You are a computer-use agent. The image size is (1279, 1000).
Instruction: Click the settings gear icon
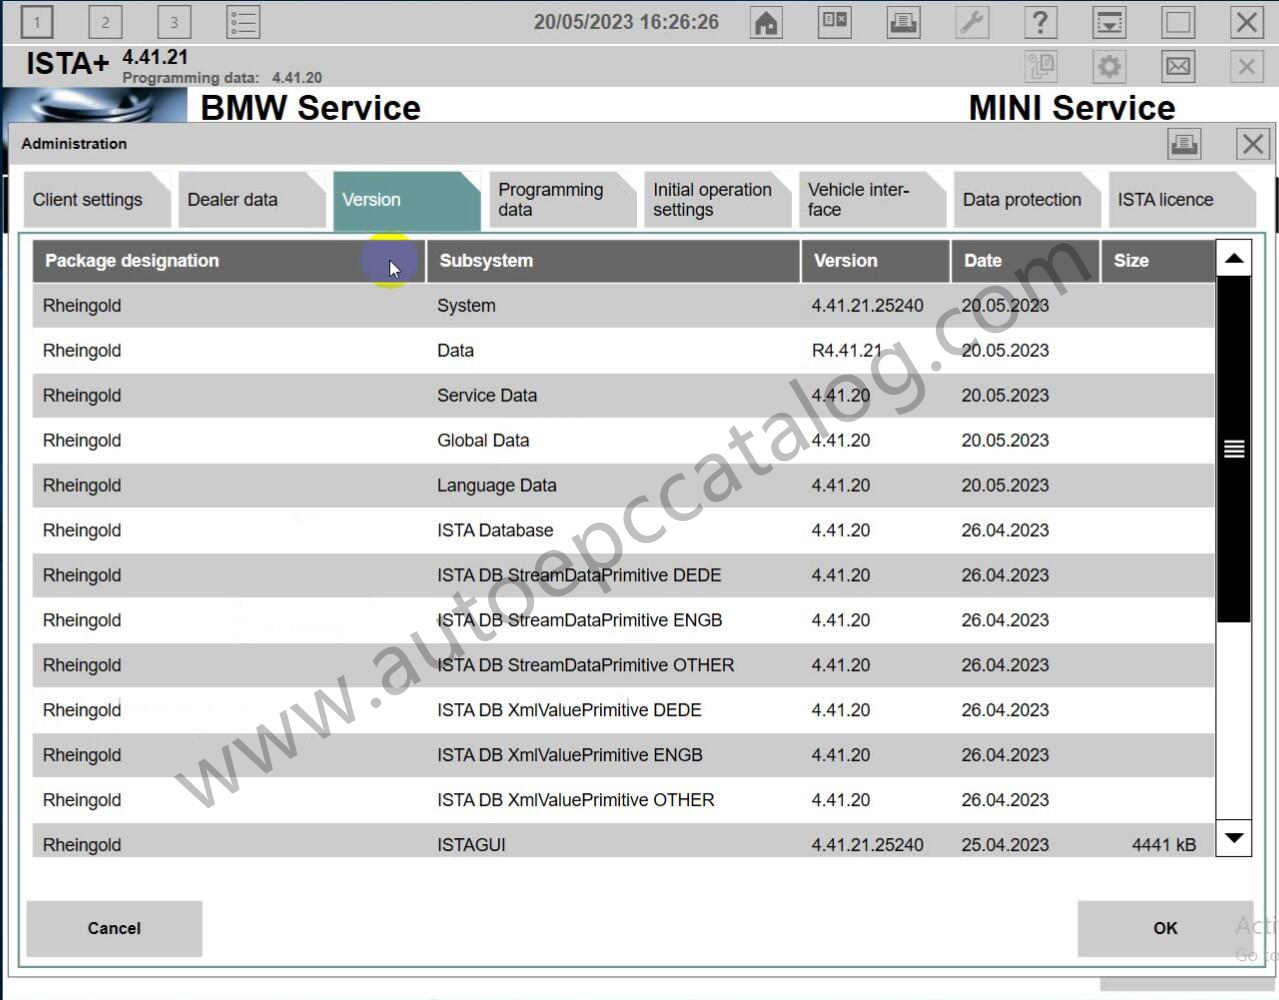click(x=1109, y=67)
